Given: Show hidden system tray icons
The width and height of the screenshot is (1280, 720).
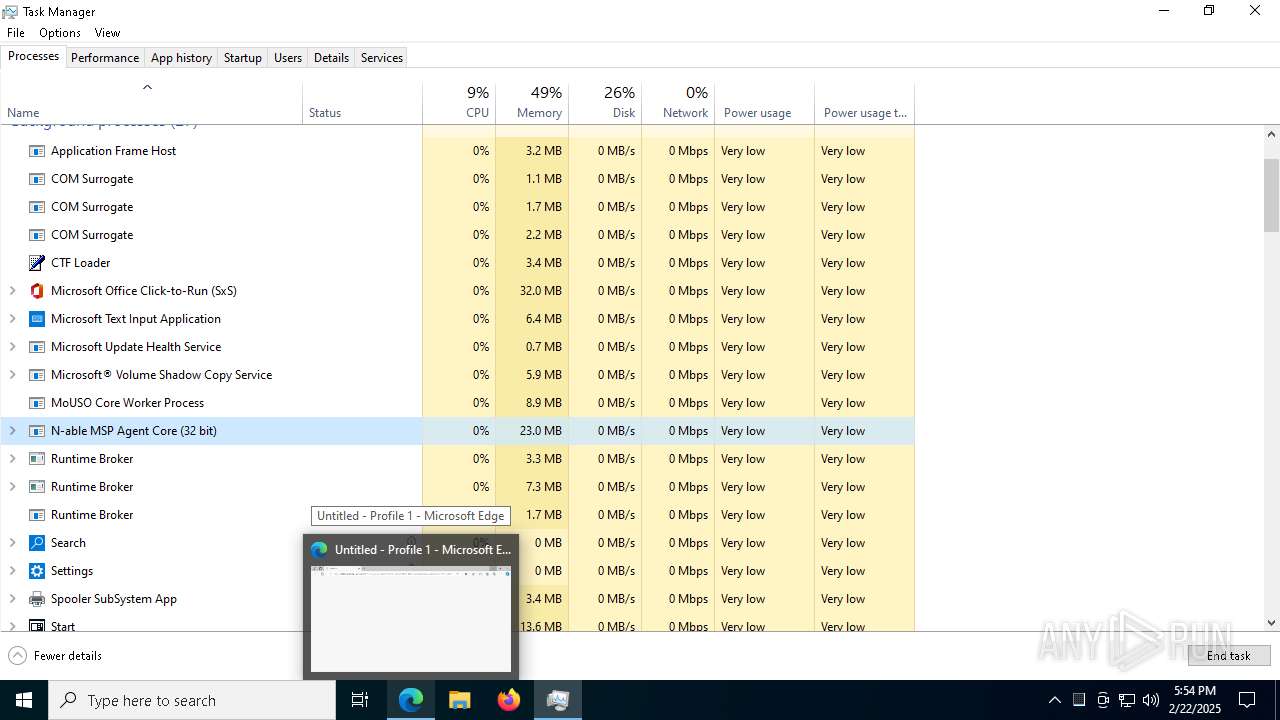Looking at the screenshot, I should click(x=1054, y=700).
